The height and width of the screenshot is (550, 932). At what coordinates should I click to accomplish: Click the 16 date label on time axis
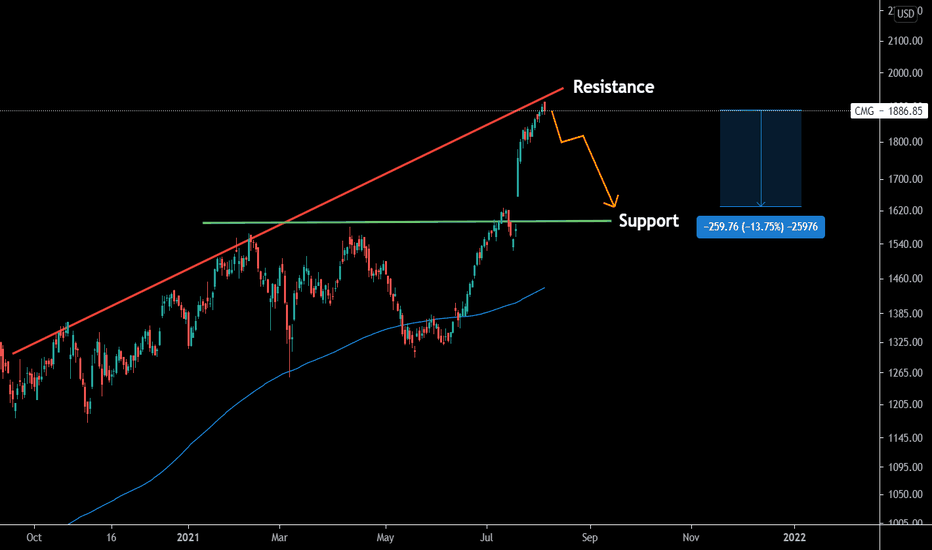[111, 538]
